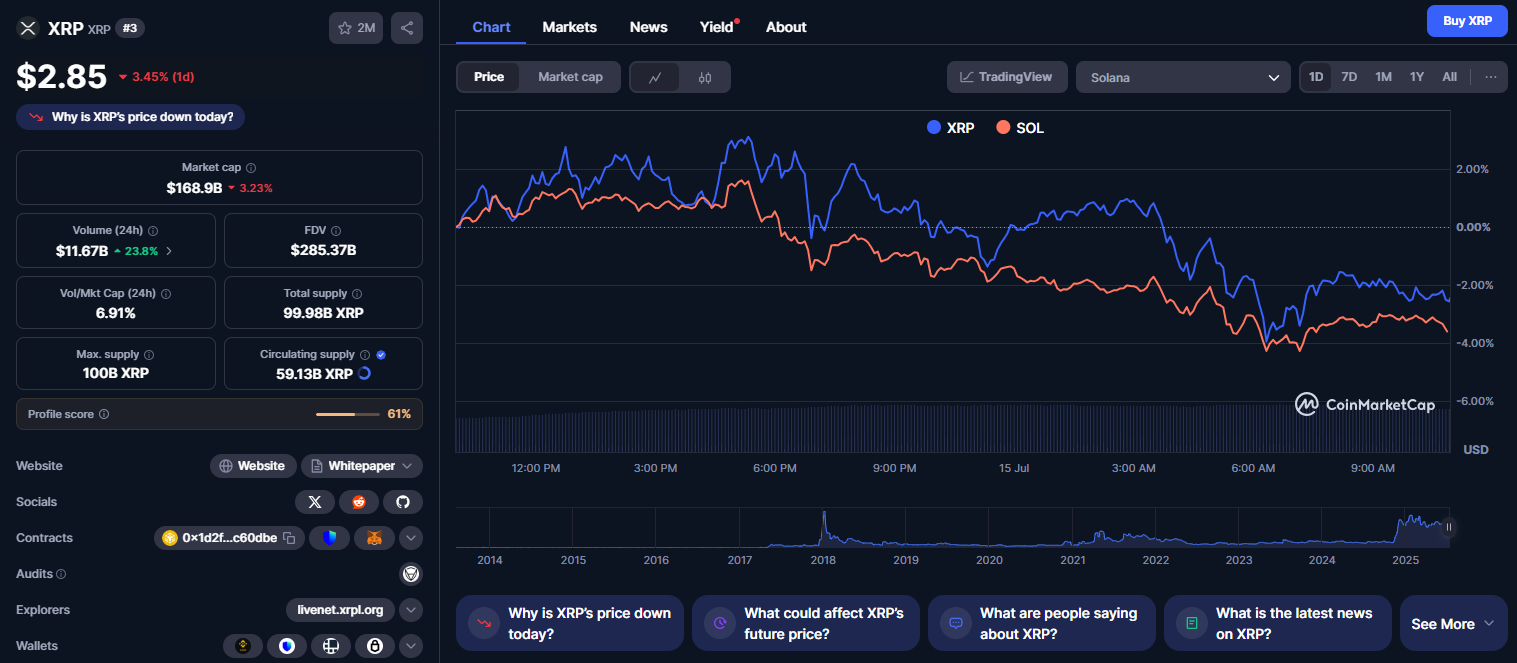This screenshot has width=1517, height=663.
Task: Click the Total supply info icon
Action: [357, 294]
